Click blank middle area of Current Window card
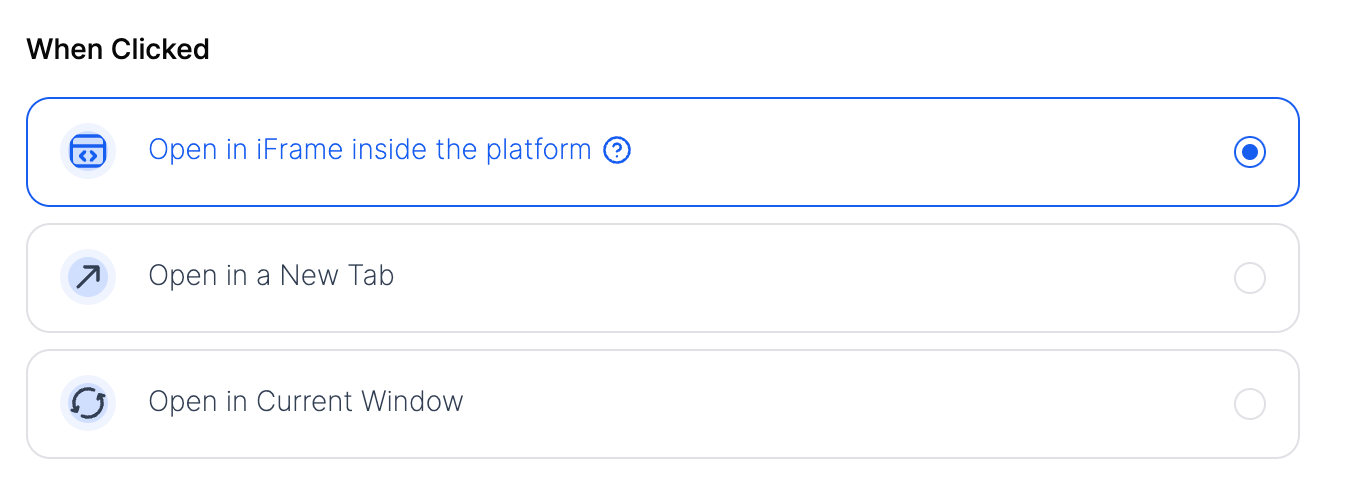This screenshot has width=1348, height=488. point(800,404)
